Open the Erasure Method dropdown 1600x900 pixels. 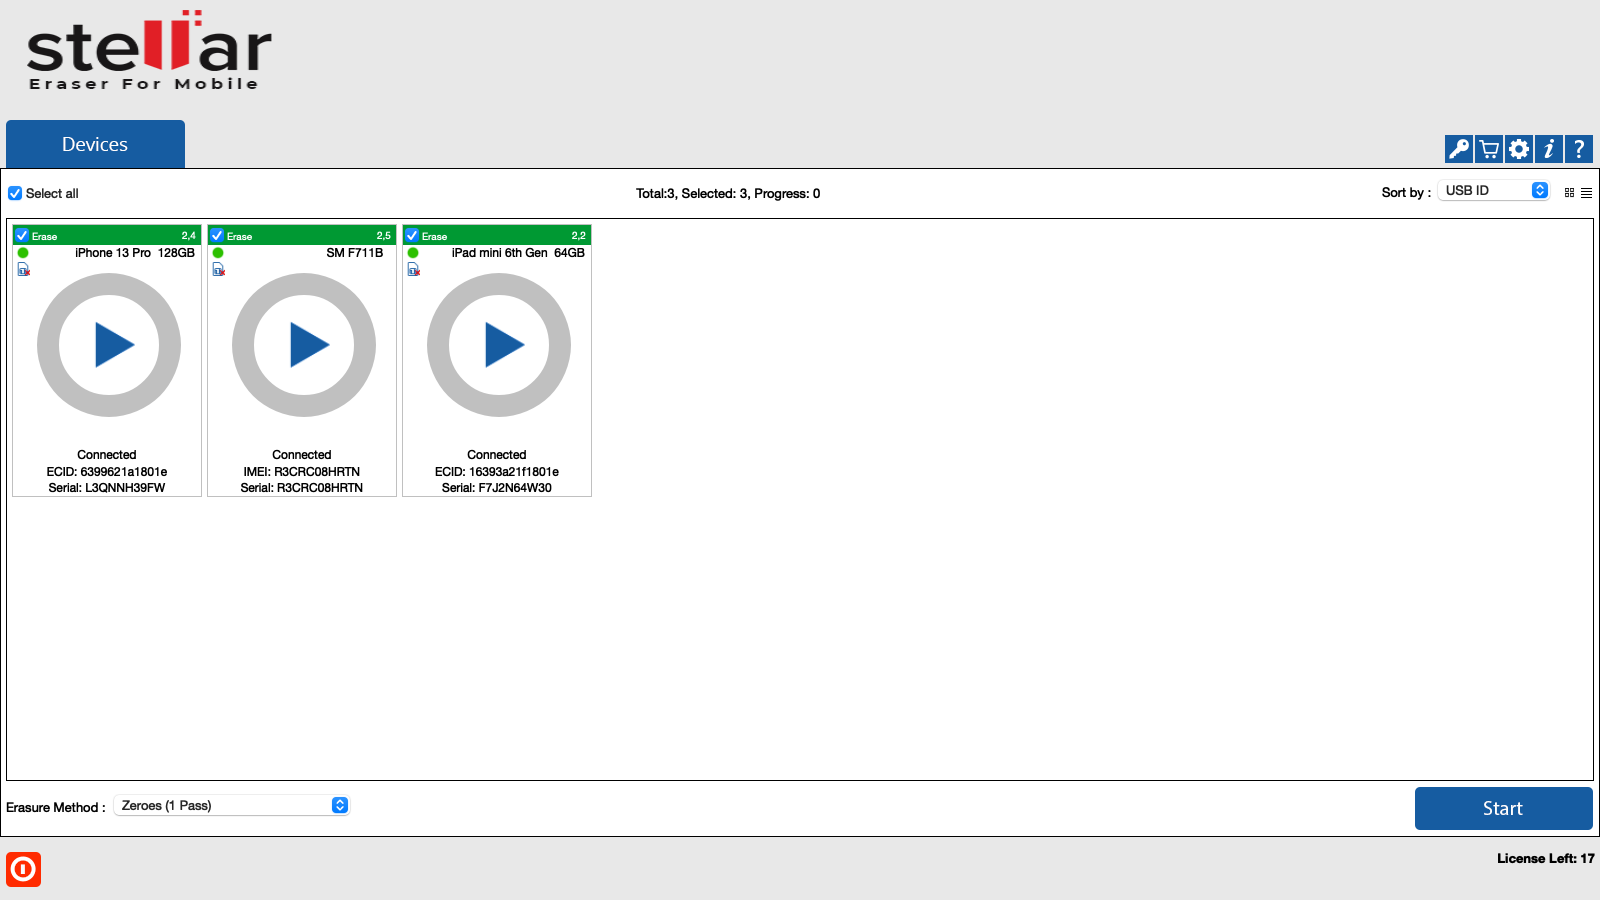click(231, 805)
